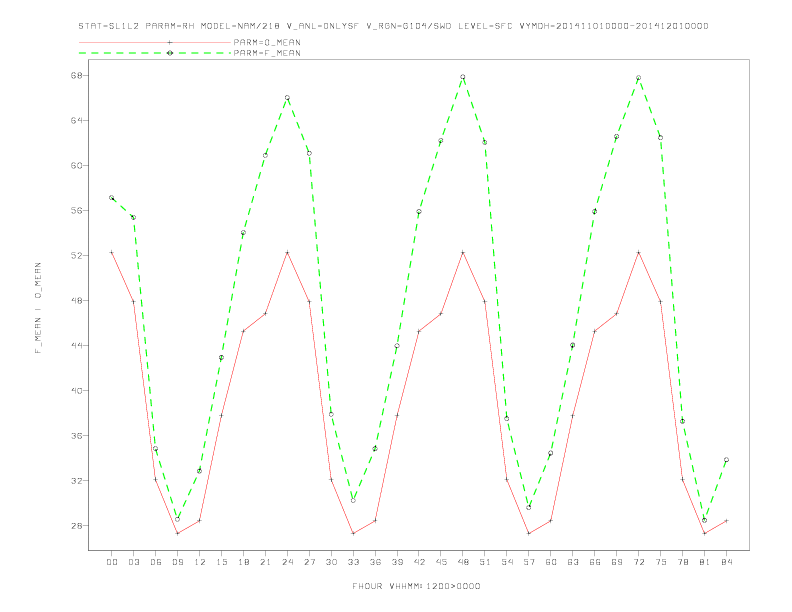Click MODEL=NAM/218 in the chart header
The height and width of the screenshot is (612, 792).
click(240, 26)
